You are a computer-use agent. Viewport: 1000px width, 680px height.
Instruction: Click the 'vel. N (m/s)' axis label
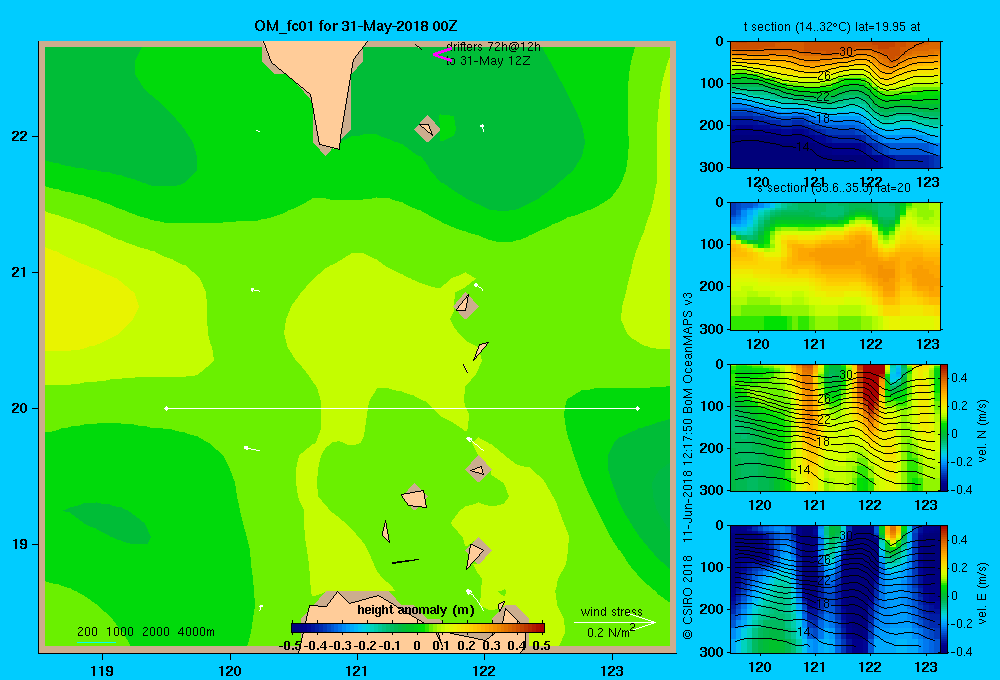(983, 431)
